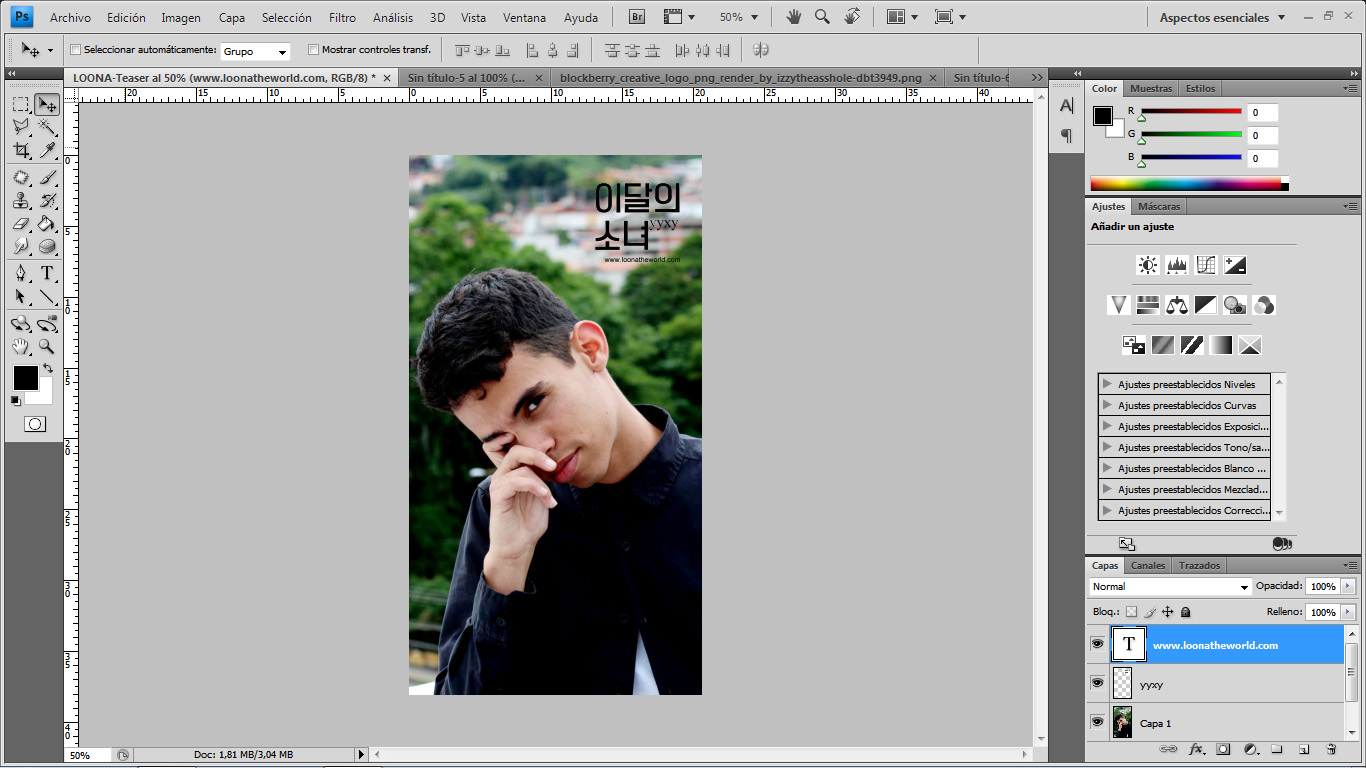Select the Polygonal Lasso tool
1366x768 pixels.
20,127
